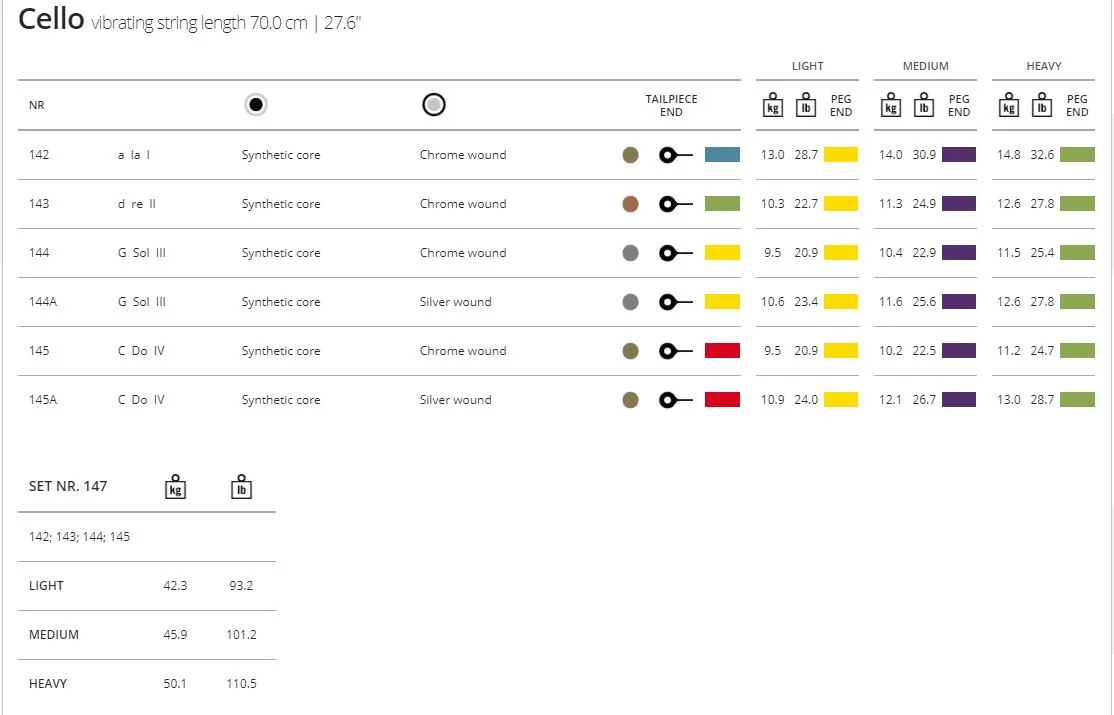Screen dimensions: 1114x715
Task: Click the black core material icon in header
Action: click(256, 105)
